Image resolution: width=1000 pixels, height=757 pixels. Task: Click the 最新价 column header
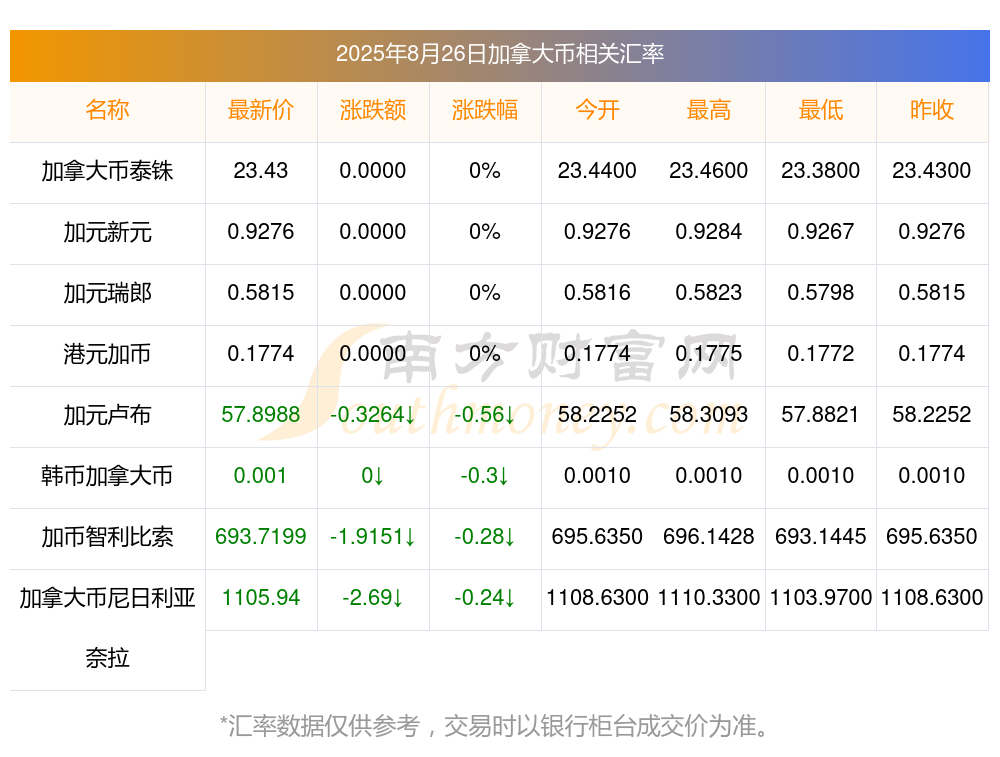click(261, 110)
